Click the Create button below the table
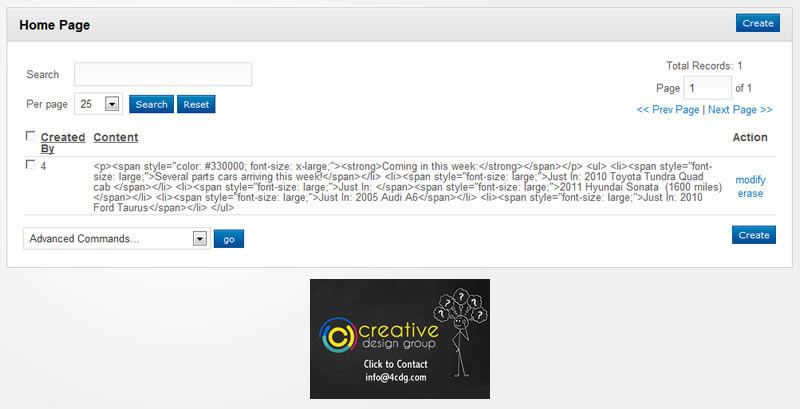 [x=753, y=235]
